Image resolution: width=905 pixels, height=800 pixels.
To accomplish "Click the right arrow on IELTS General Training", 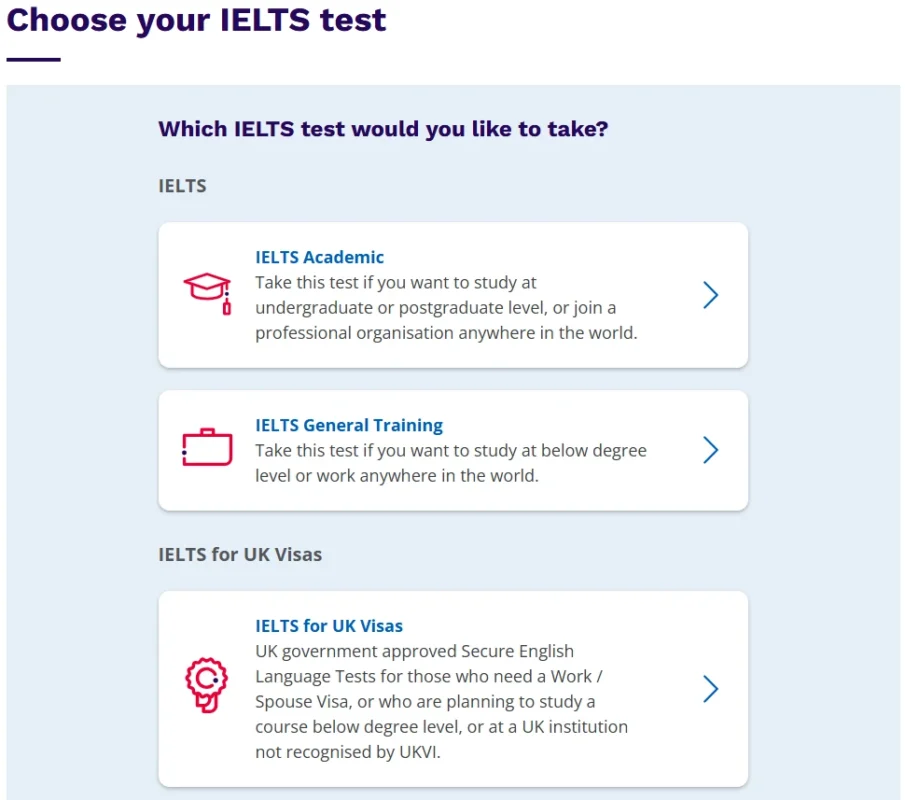I will coord(711,451).
